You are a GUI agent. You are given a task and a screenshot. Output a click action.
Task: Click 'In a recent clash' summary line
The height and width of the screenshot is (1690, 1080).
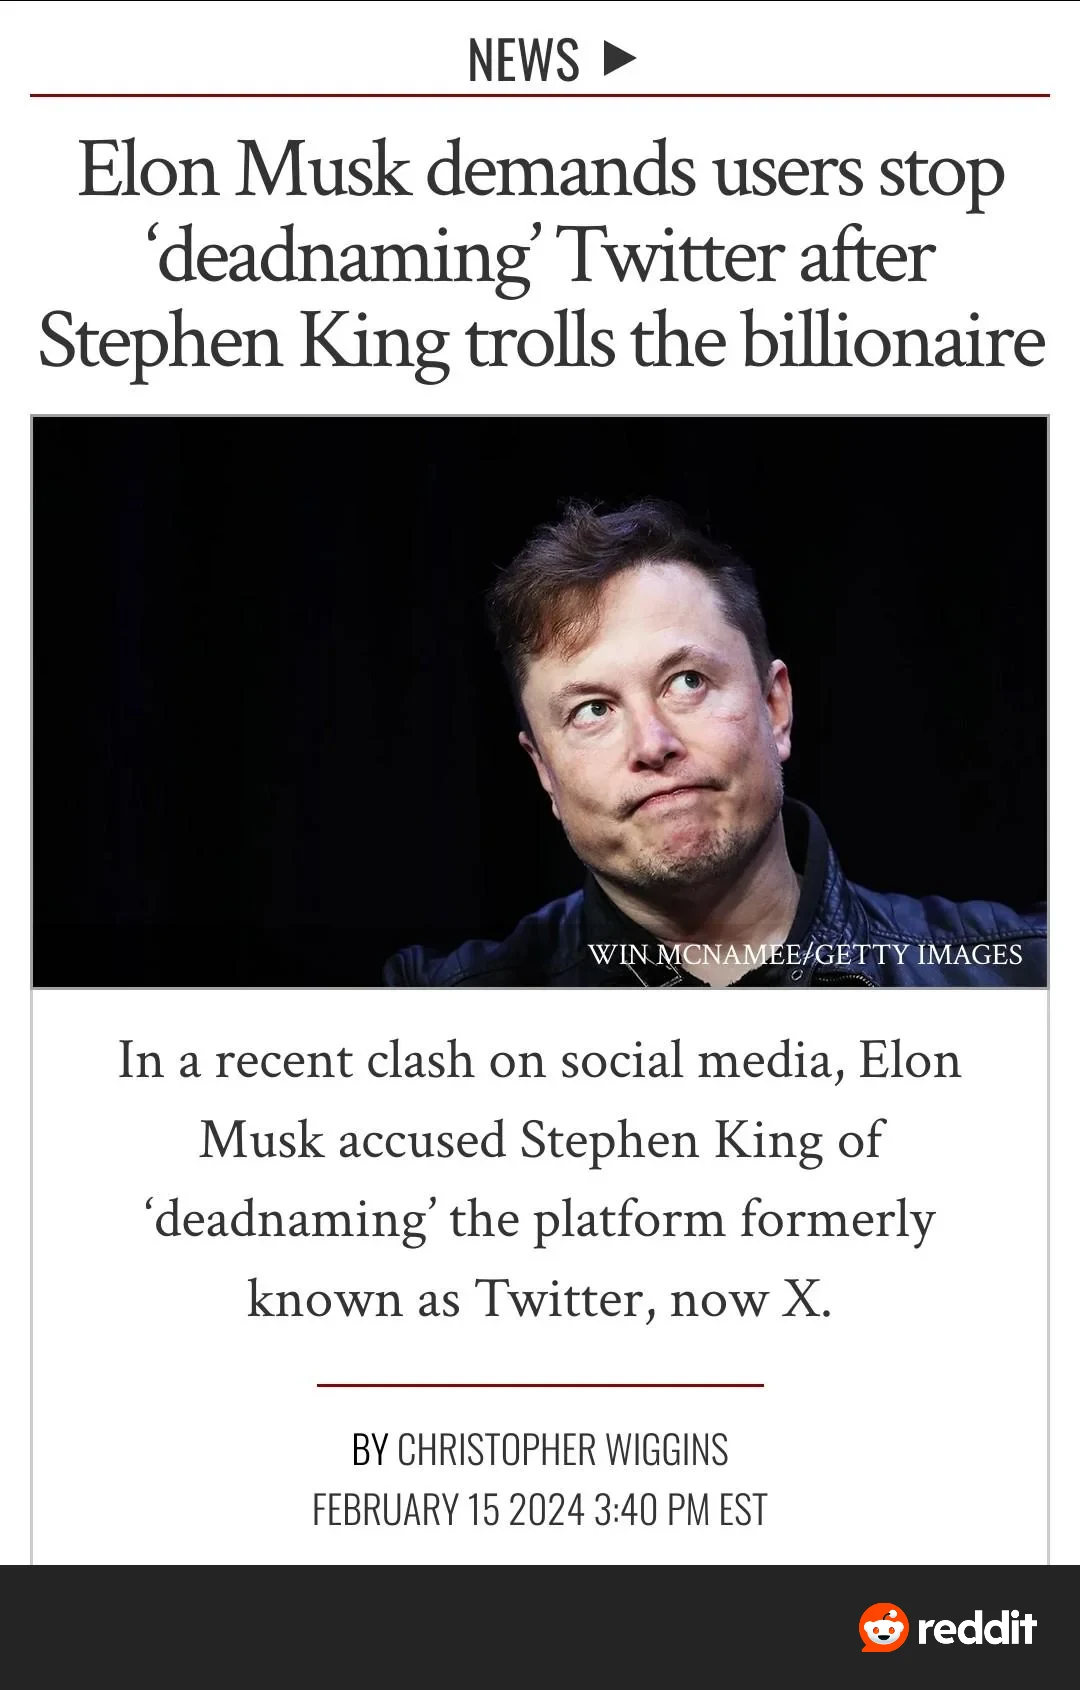[540, 1060]
